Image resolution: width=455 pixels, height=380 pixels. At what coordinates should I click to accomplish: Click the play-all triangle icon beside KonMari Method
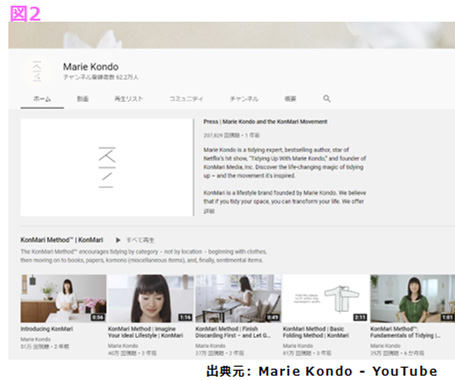pyautogui.click(x=118, y=240)
